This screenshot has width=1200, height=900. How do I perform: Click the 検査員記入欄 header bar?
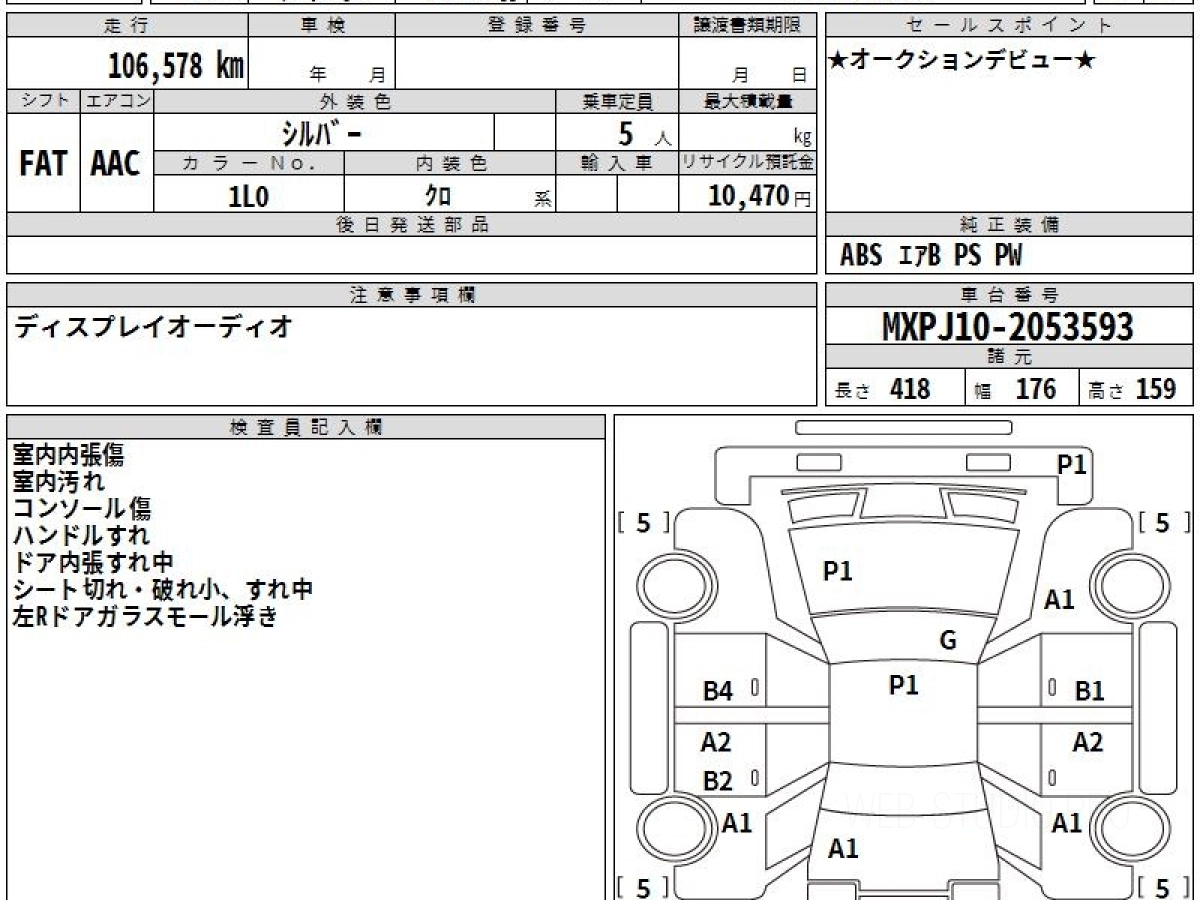coord(306,427)
